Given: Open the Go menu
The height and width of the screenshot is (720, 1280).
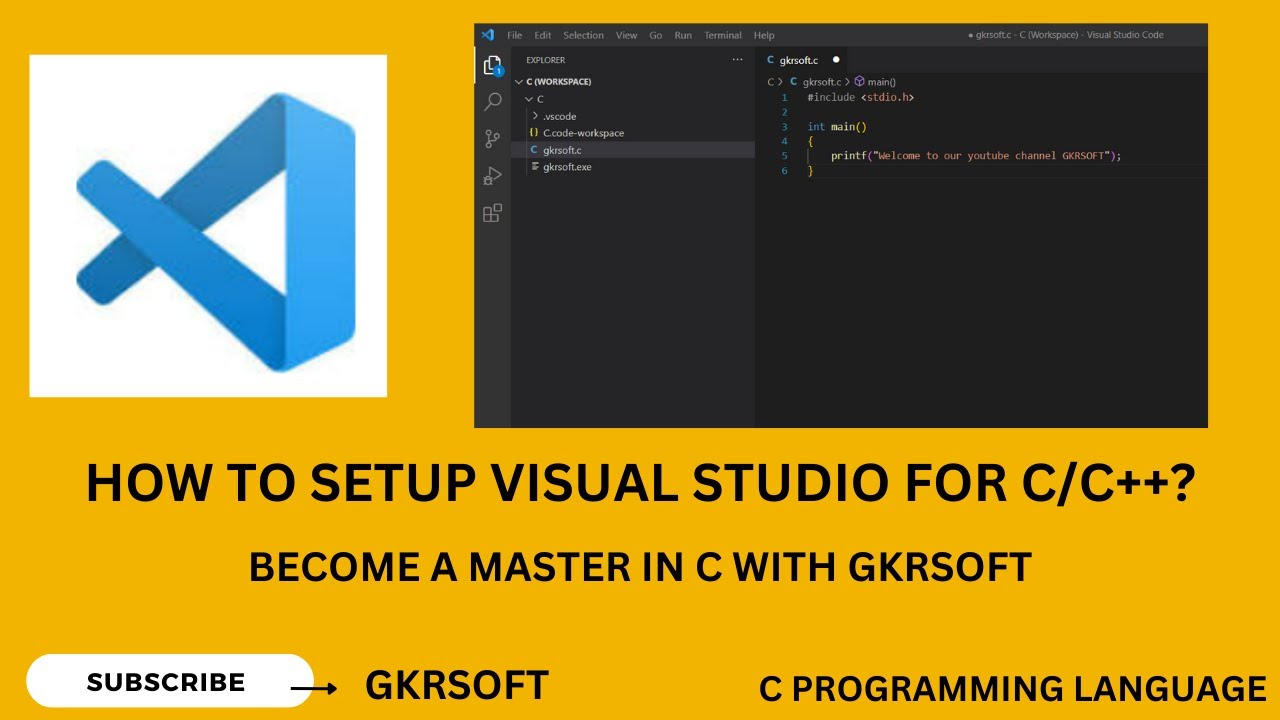Looking at the screenshot, I should (656, 35).
